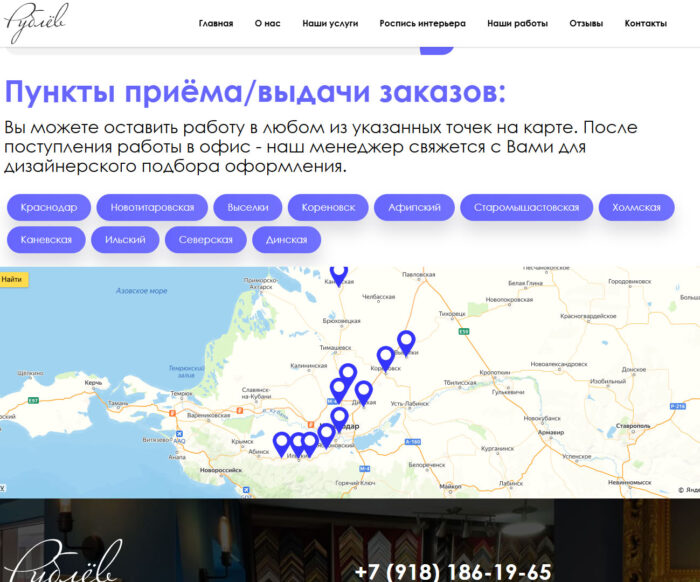Viewport: 700px width, 582px height.
Task: Click the map pin at Kanevskaya
Action: coord(339,271)
